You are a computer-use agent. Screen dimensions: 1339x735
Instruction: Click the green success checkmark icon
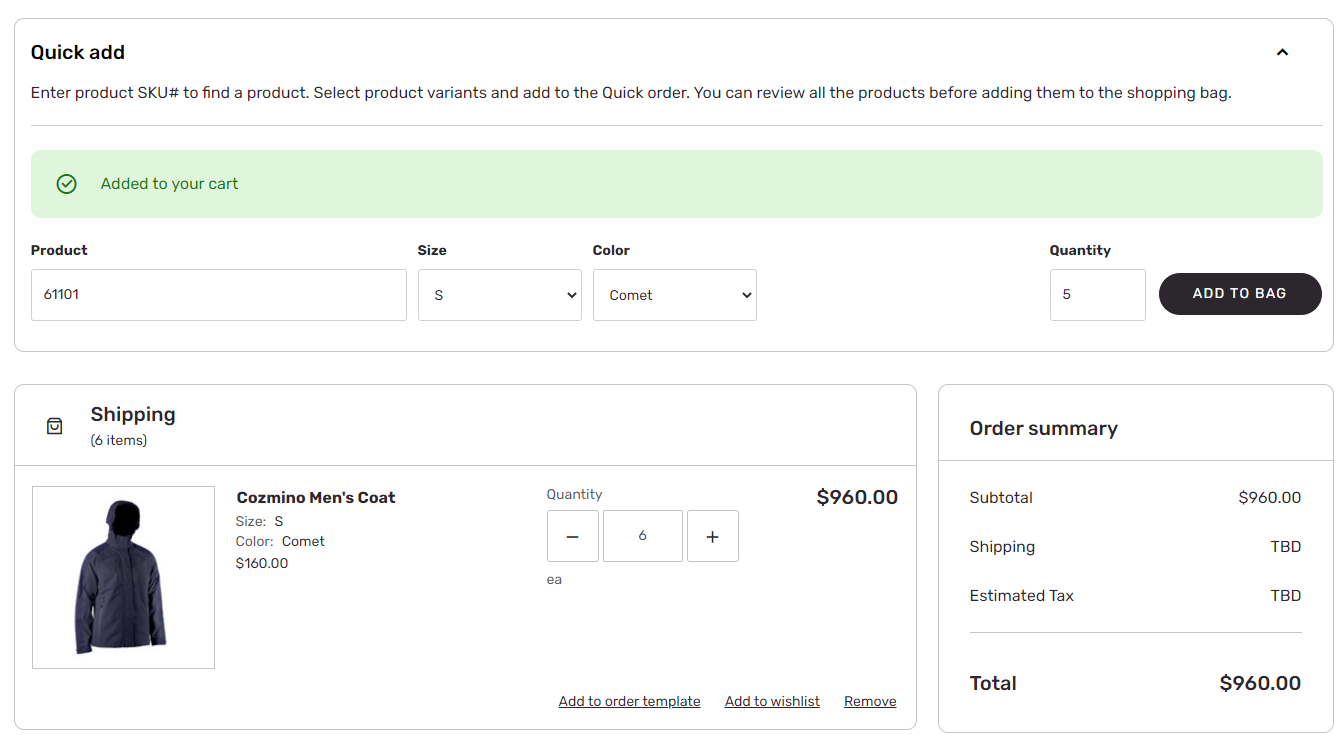(x=67, y=184)
